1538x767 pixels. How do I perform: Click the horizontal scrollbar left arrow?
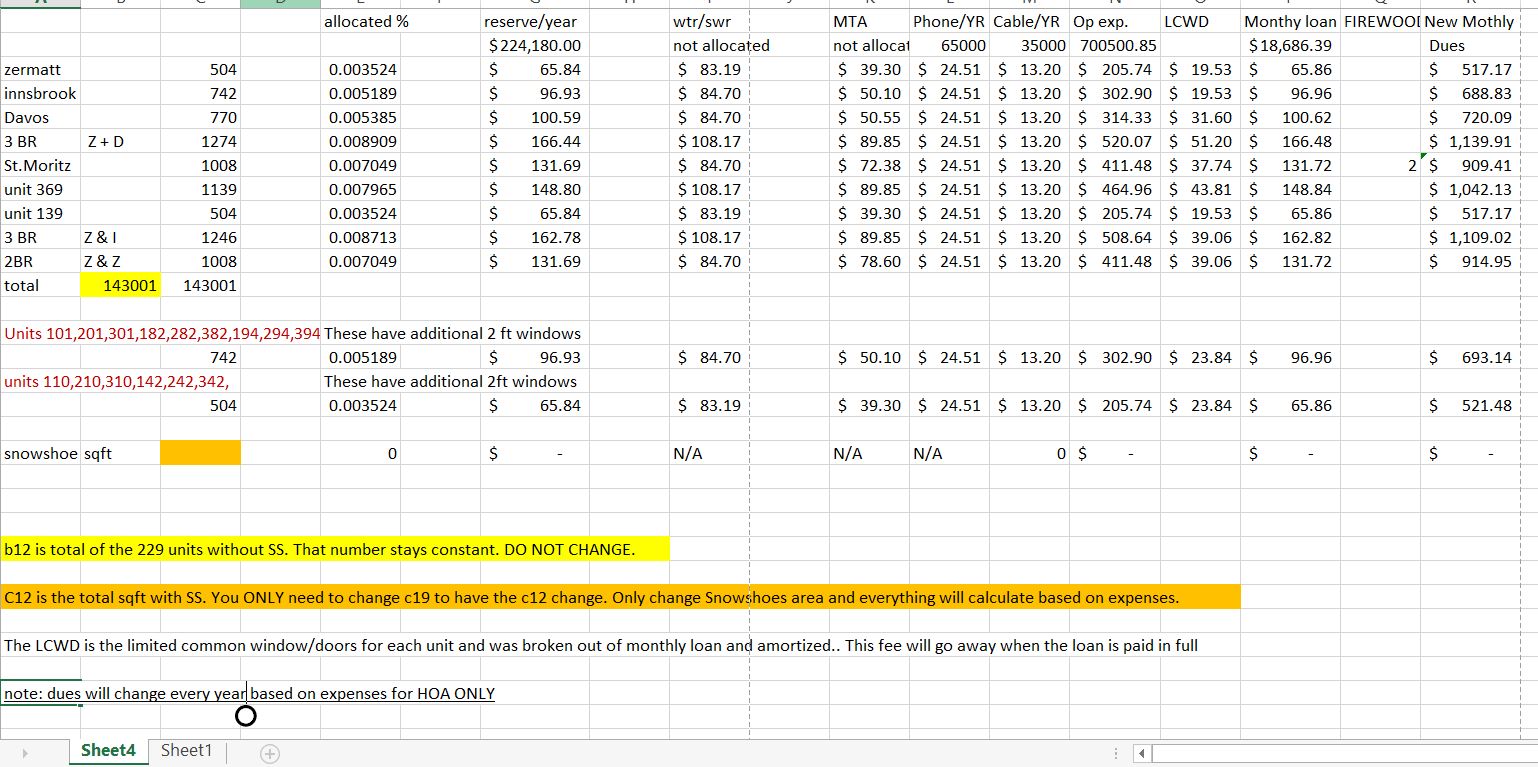(x=1141, y=752)
